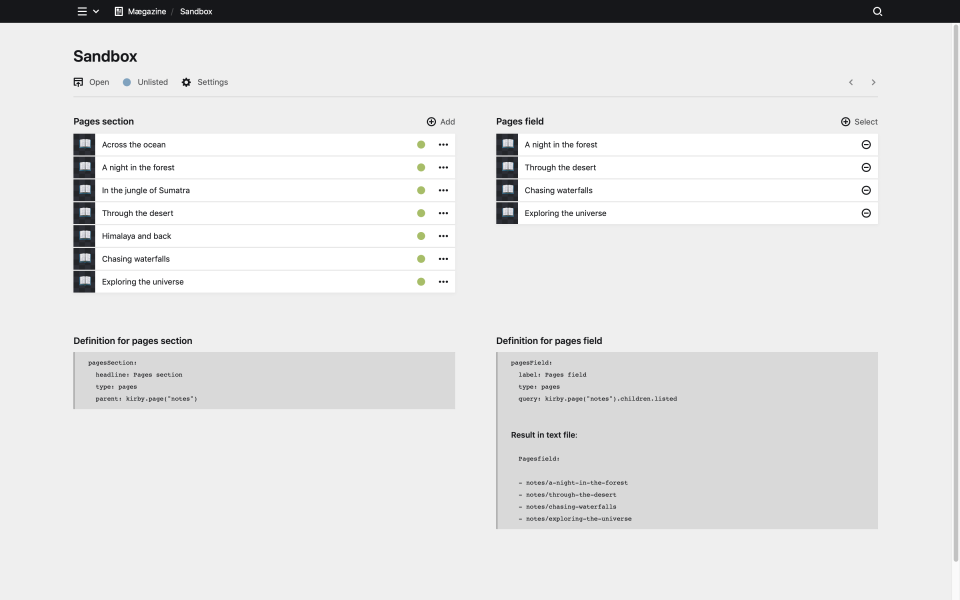
Task: Remove 'Chasing waterfalls' from field list
Action: click(866, 190)
